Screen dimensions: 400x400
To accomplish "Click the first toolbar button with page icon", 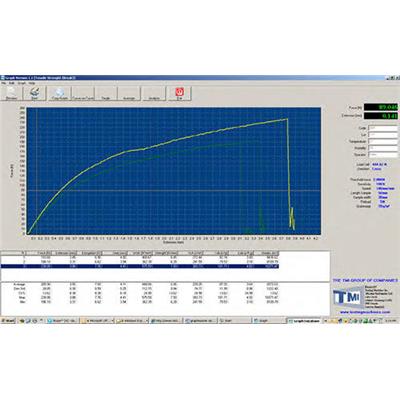I will 12,94.
